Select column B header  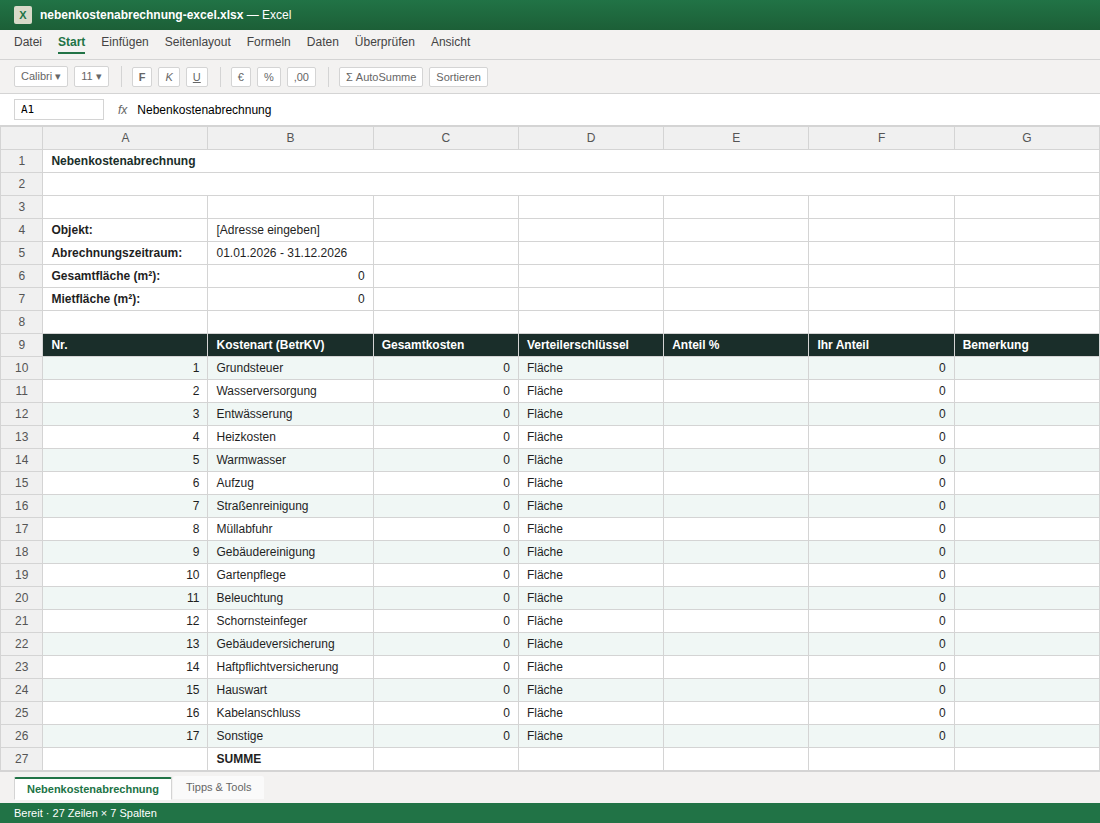290,138
